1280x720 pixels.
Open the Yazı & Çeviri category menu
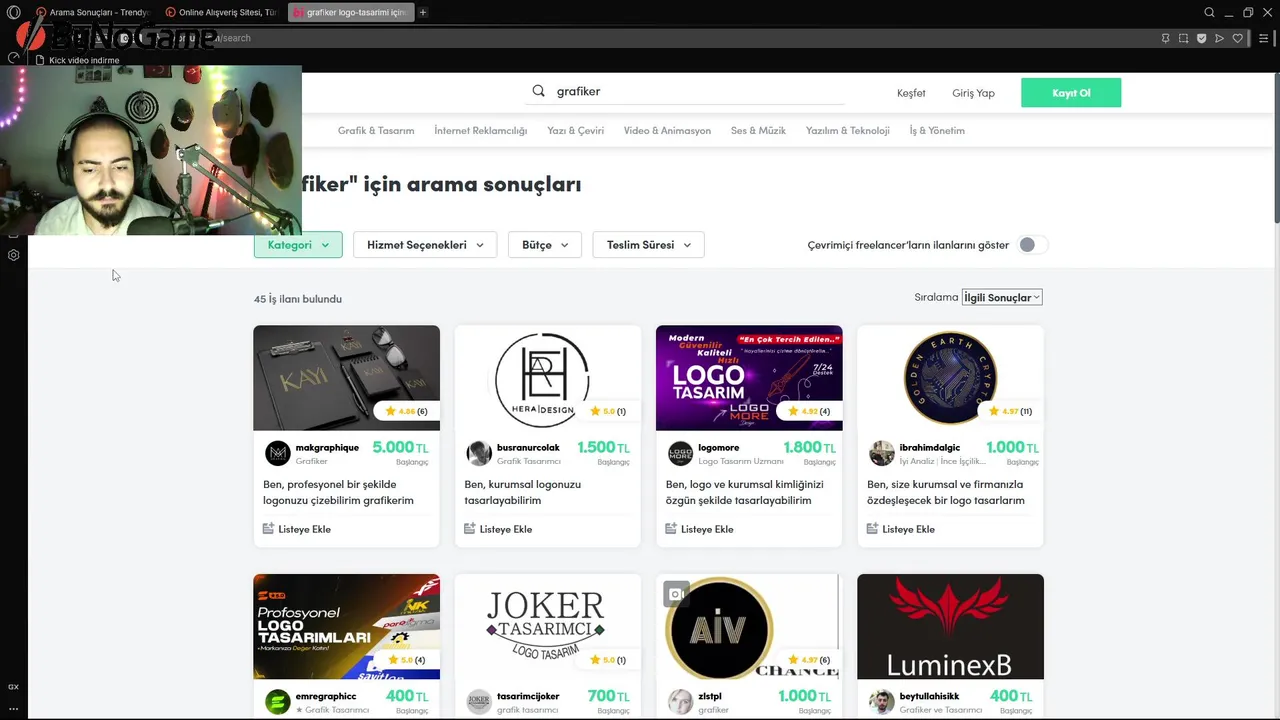coord(576,130)
